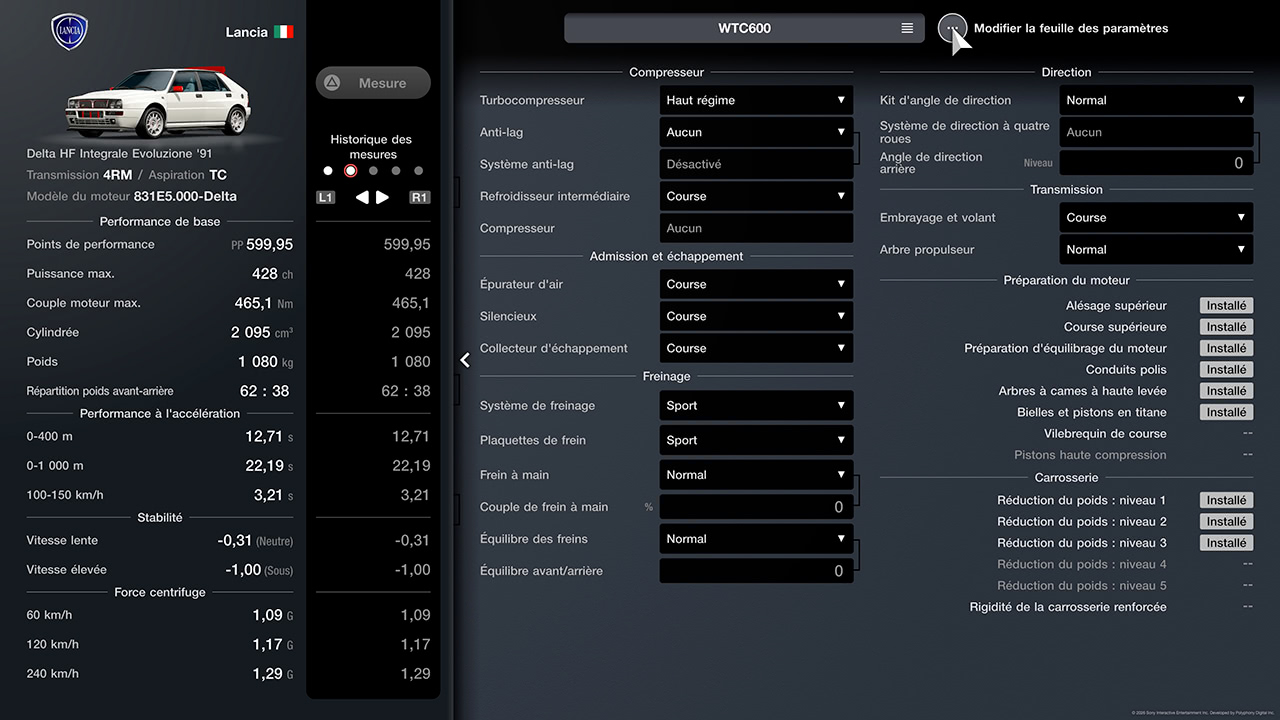Open the Épurateur d'air dropdown
Viewport: 1280px width, 720px height.
click(756, 284)
